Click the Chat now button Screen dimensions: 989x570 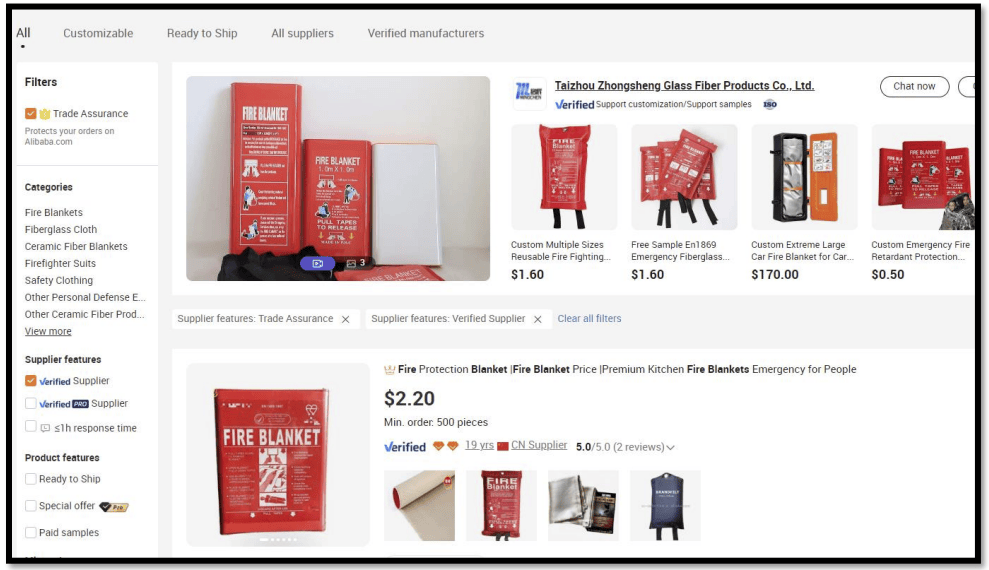tap(915, 86)
